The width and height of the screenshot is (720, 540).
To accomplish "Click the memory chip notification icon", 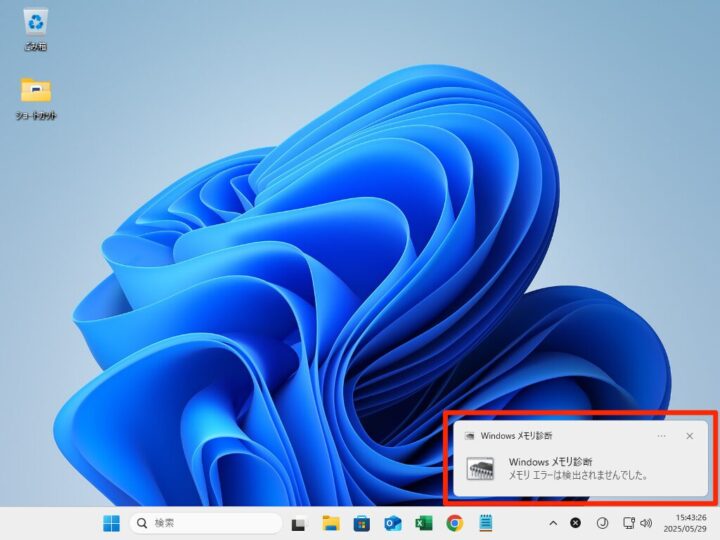I will click(x=480, y=469).
